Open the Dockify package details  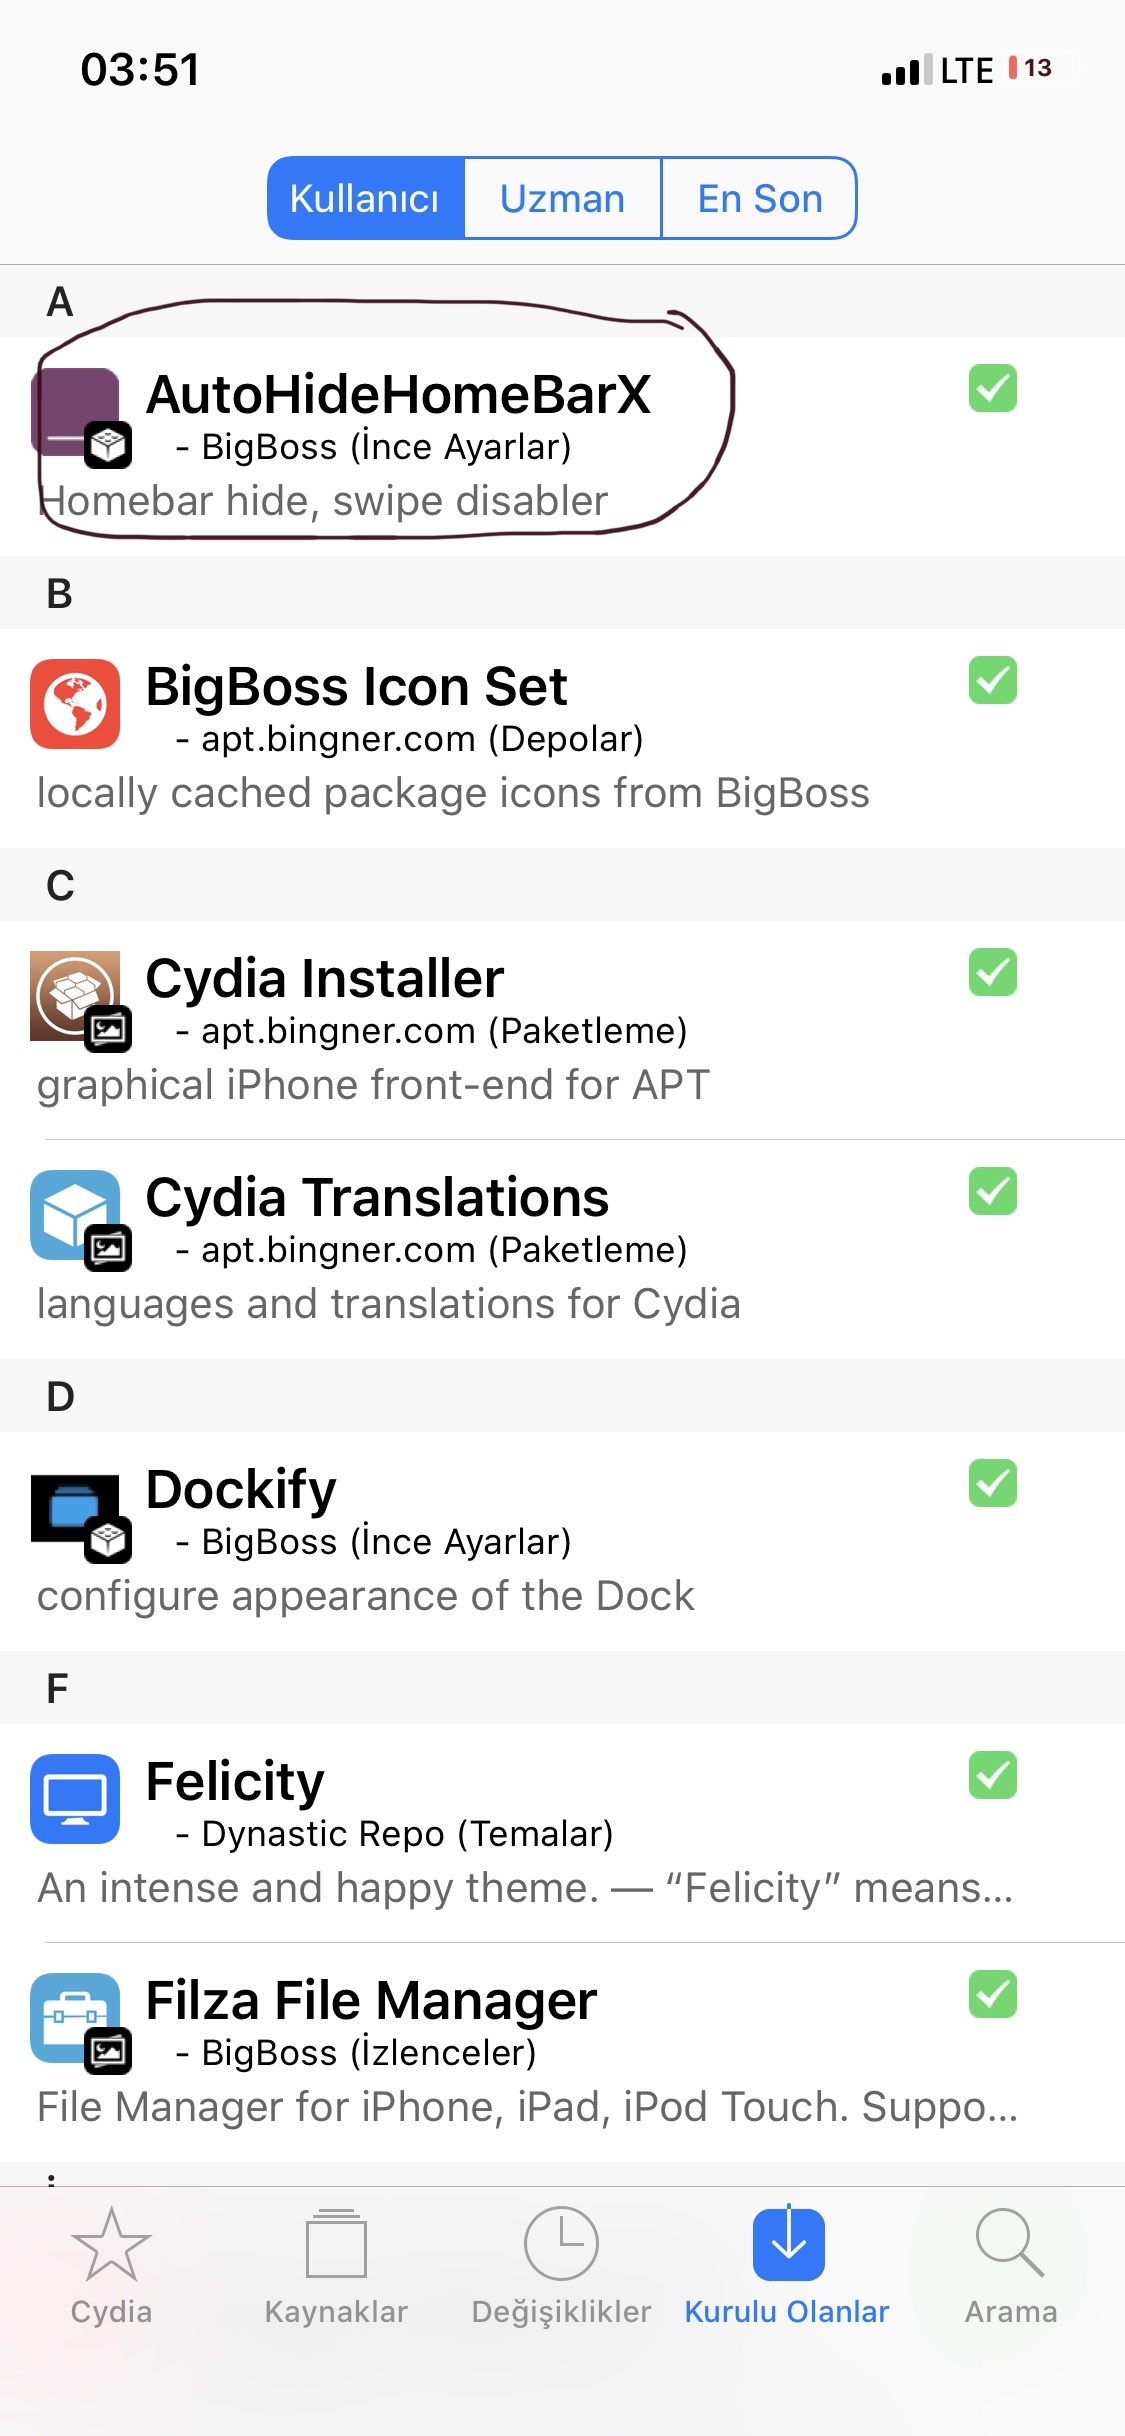[562, 1541]
